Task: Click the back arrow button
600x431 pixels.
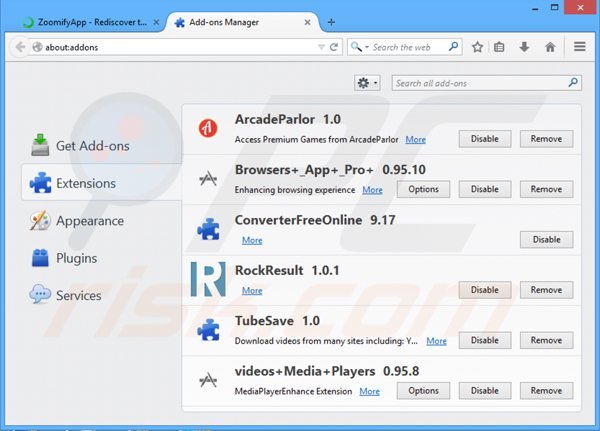Action: [20, 47]
